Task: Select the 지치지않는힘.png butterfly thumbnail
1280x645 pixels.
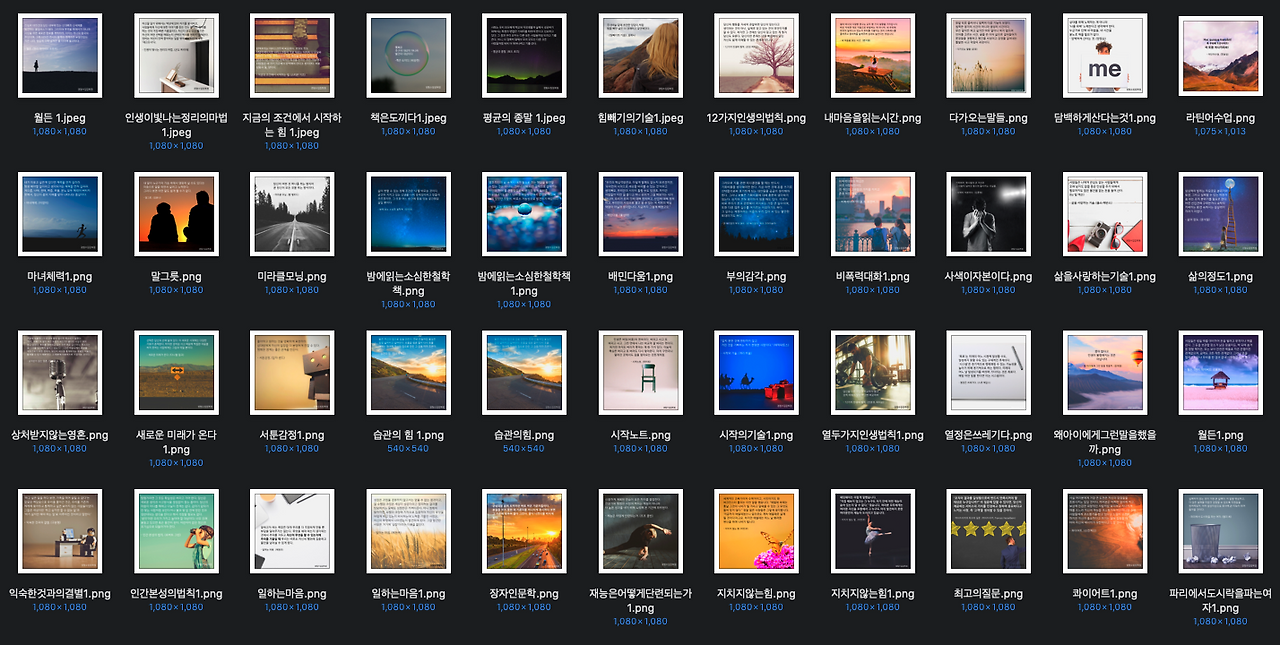Action: click(x=756, y=531)
